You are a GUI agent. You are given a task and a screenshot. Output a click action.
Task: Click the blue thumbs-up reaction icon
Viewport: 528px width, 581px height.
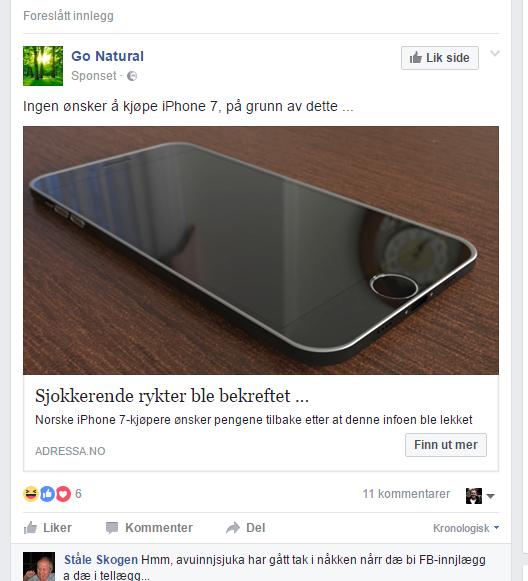click(x=47, y=494)
